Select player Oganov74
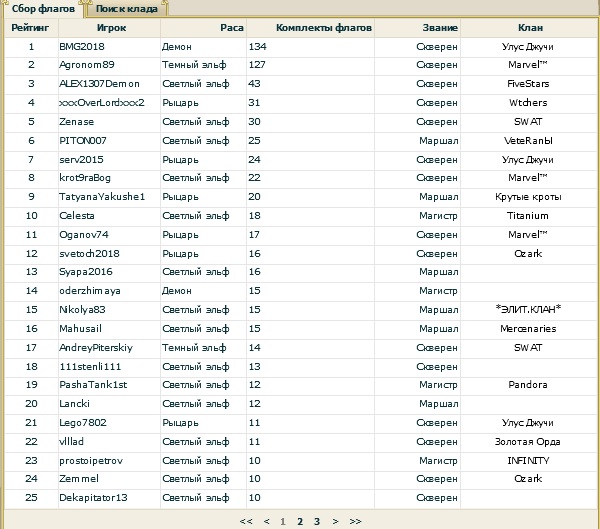The image size is (600, 529). coord(83,235)
